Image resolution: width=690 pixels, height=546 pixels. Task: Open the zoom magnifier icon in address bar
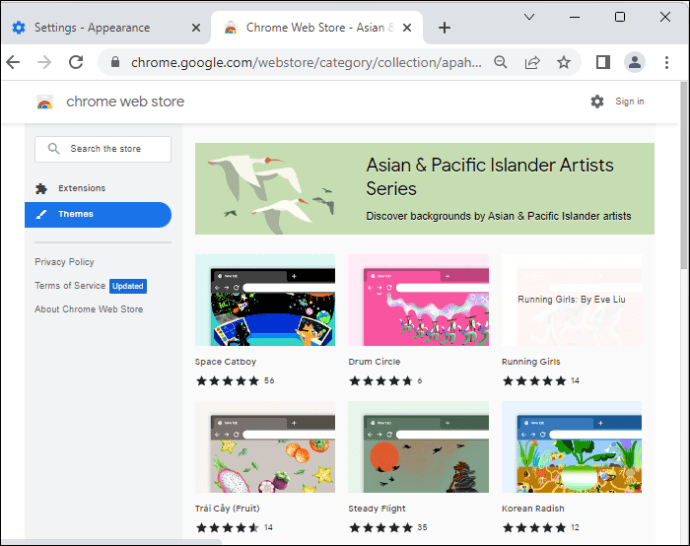coord(500,62)
